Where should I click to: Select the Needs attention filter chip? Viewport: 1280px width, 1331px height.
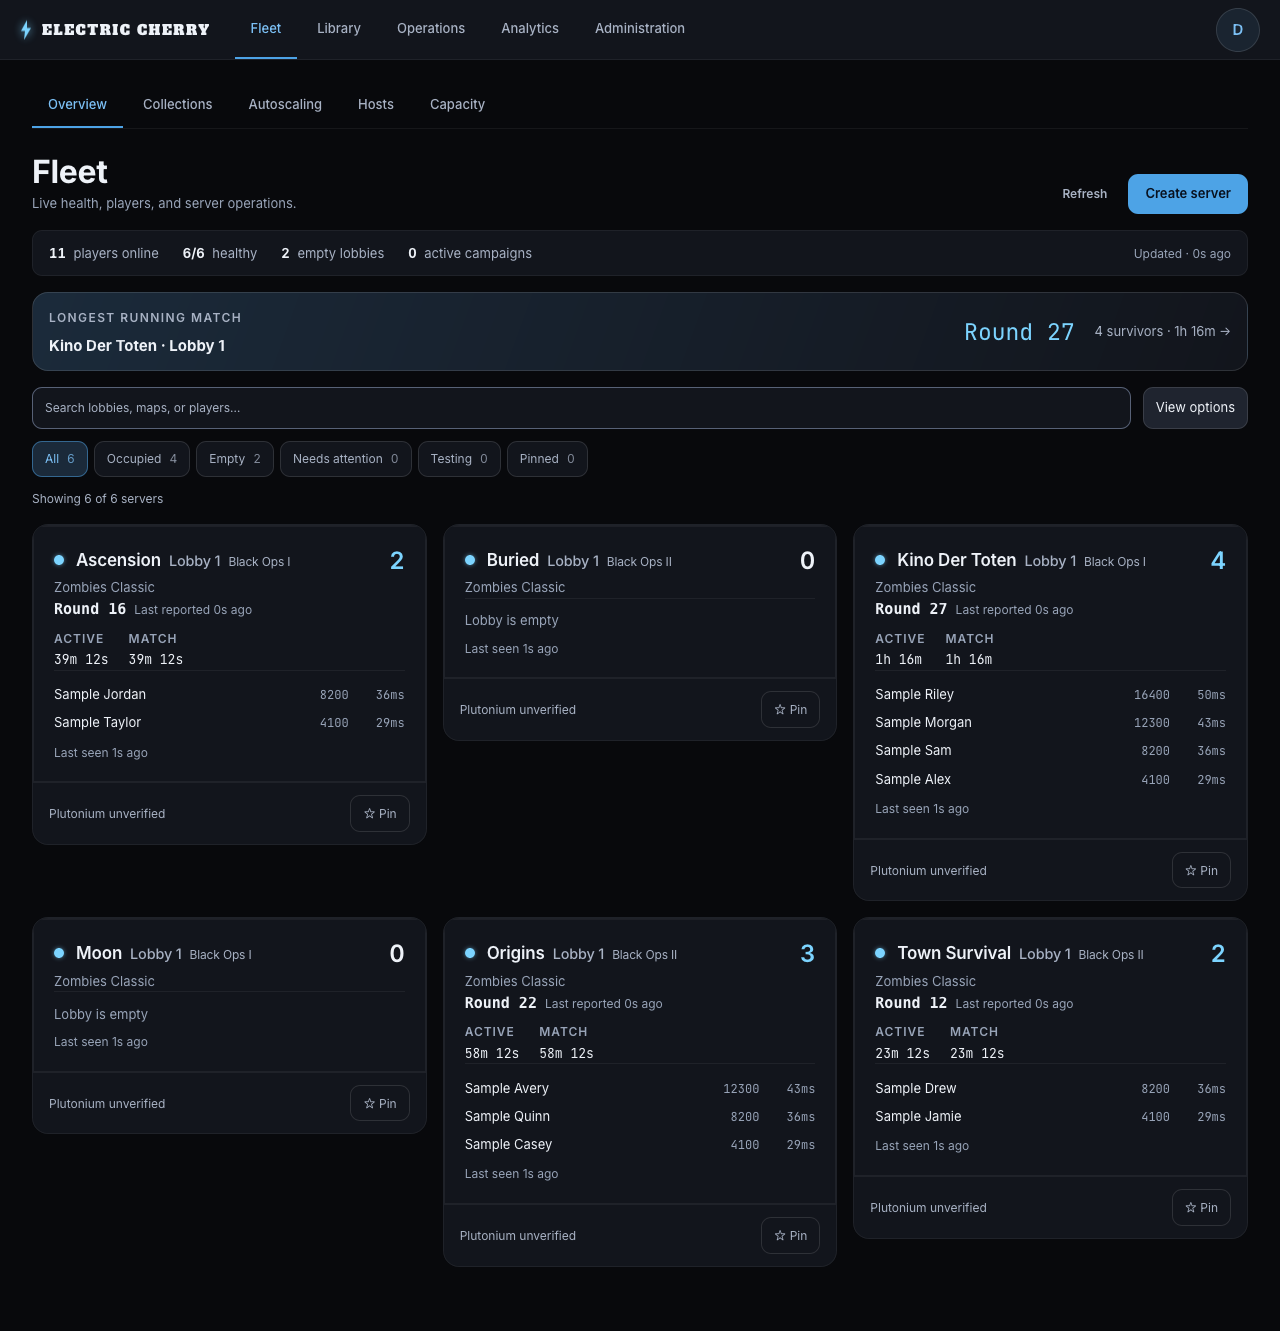tap(346, 459)
